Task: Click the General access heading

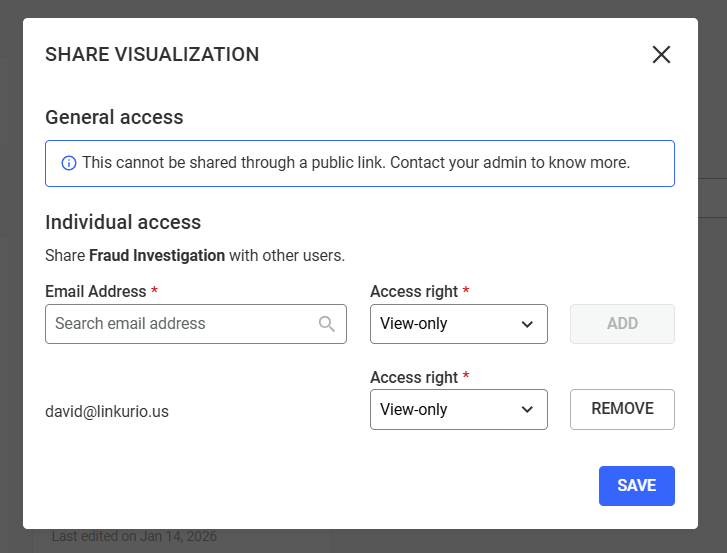Action: 114,117
